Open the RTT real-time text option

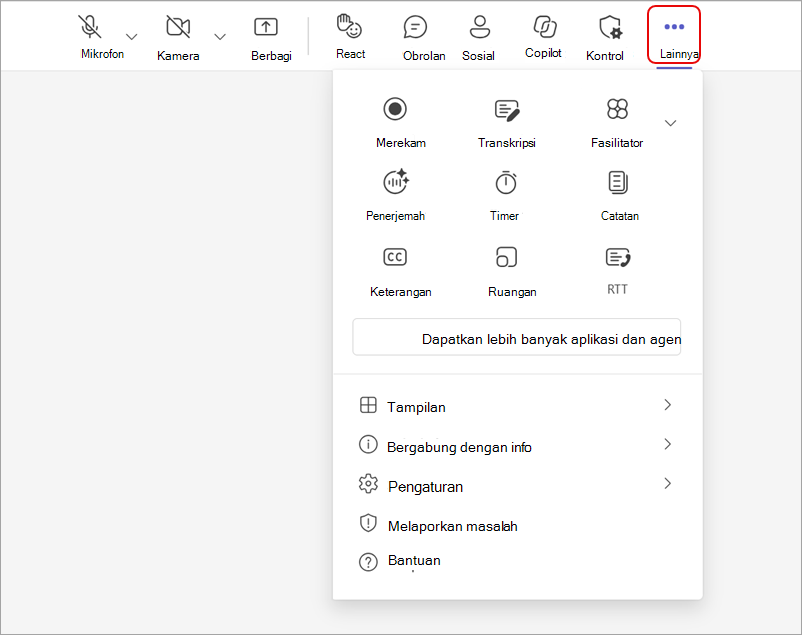click(617, 271)
